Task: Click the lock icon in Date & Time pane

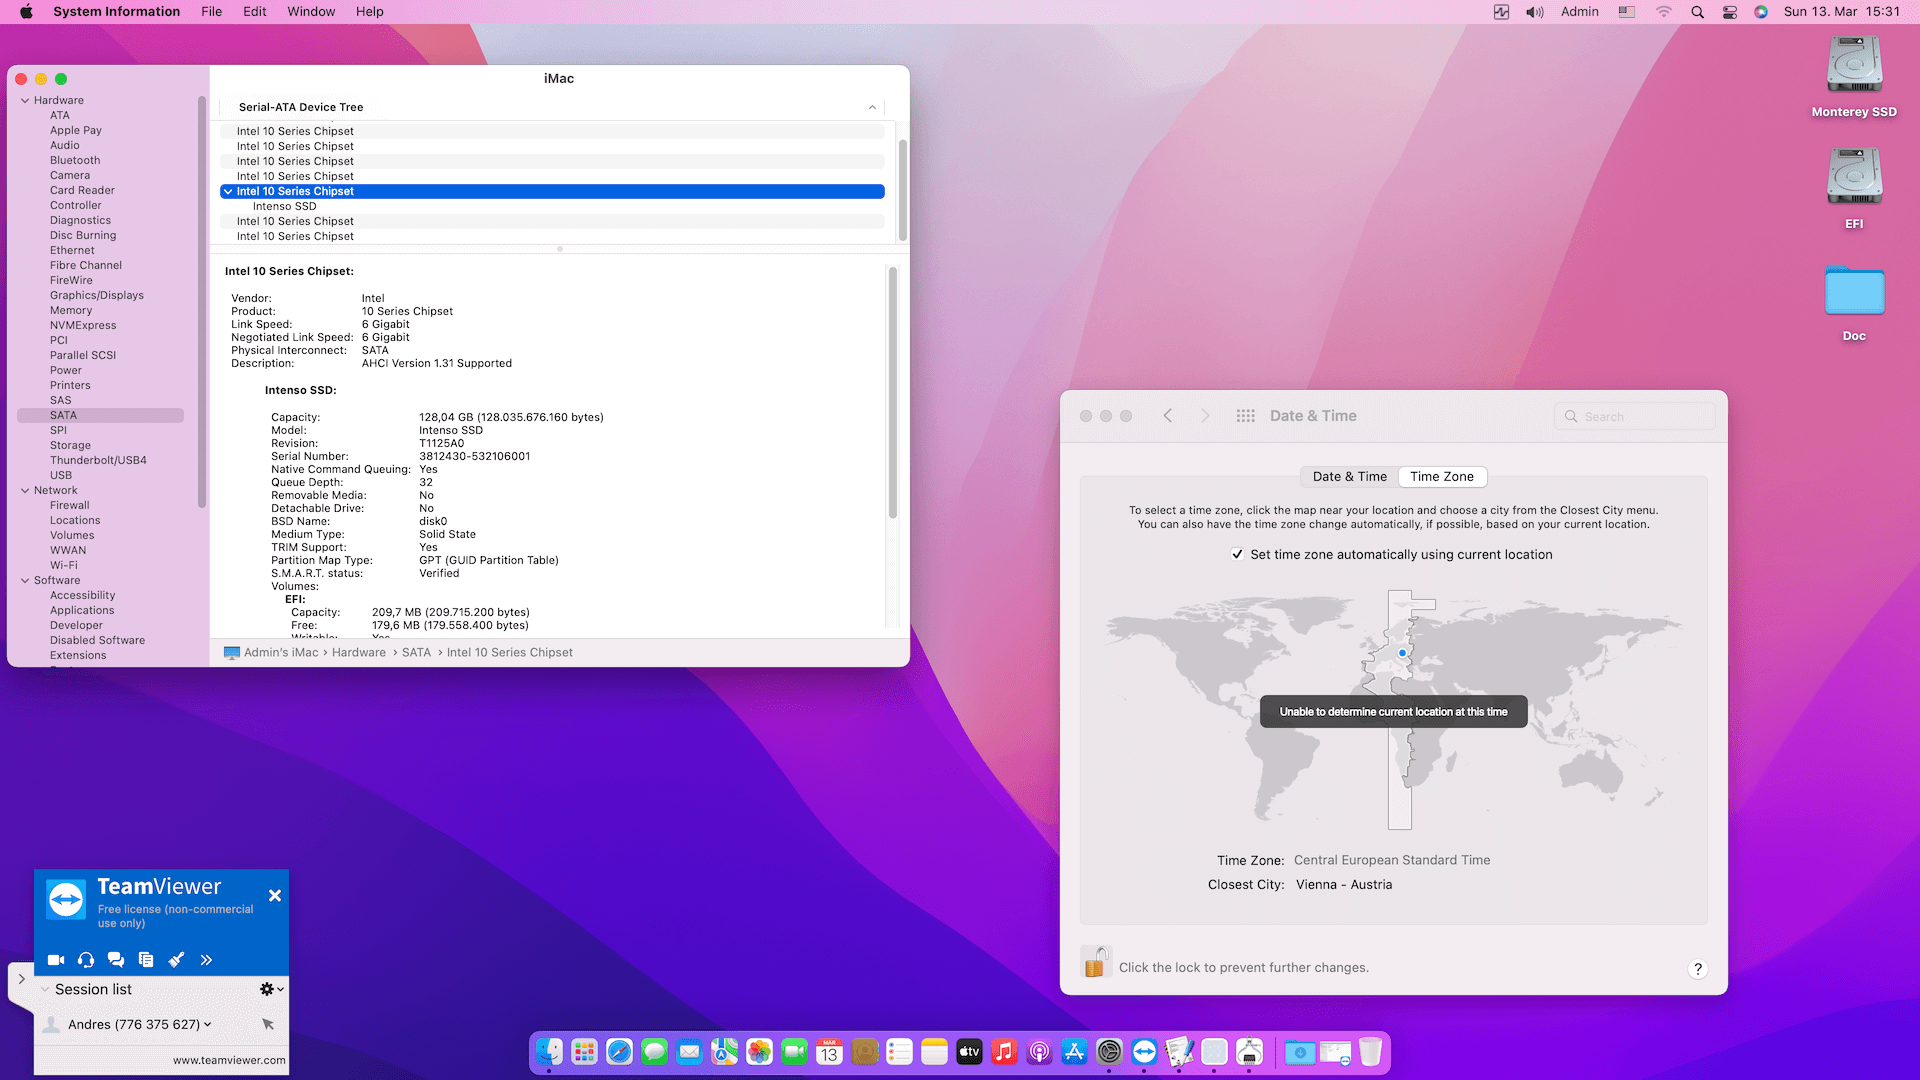Action: click(1096, 962)
